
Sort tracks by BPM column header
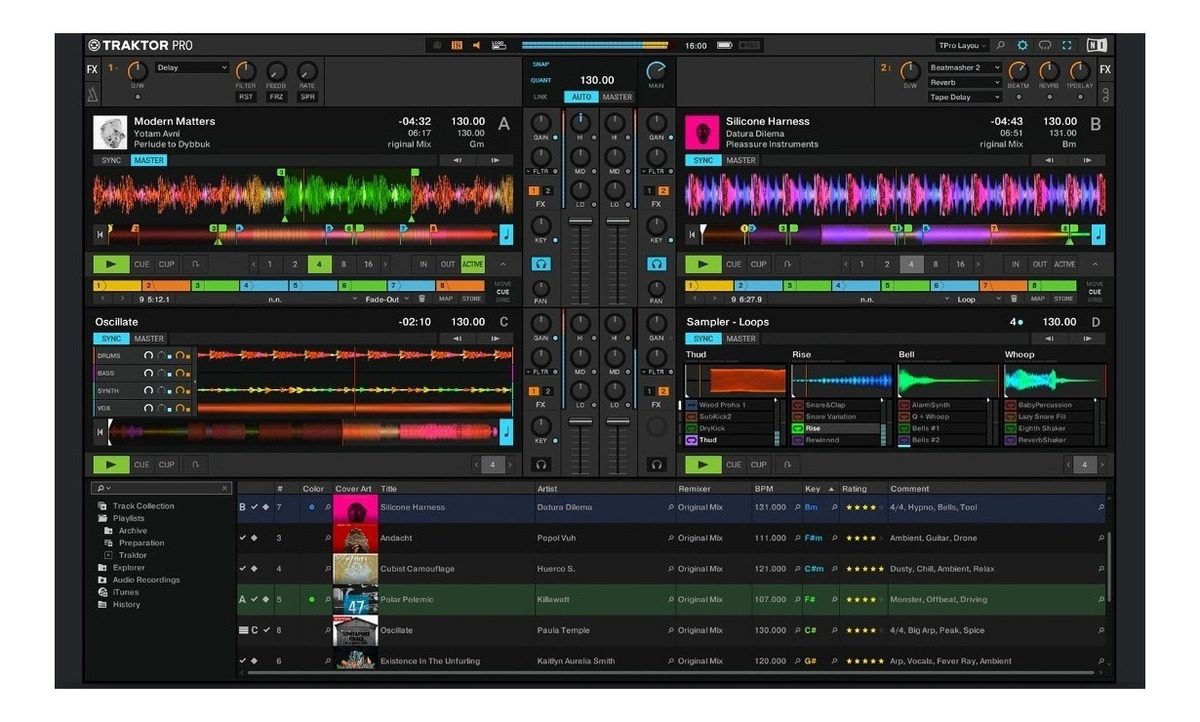pyautogui.click(x=765, y=489)
